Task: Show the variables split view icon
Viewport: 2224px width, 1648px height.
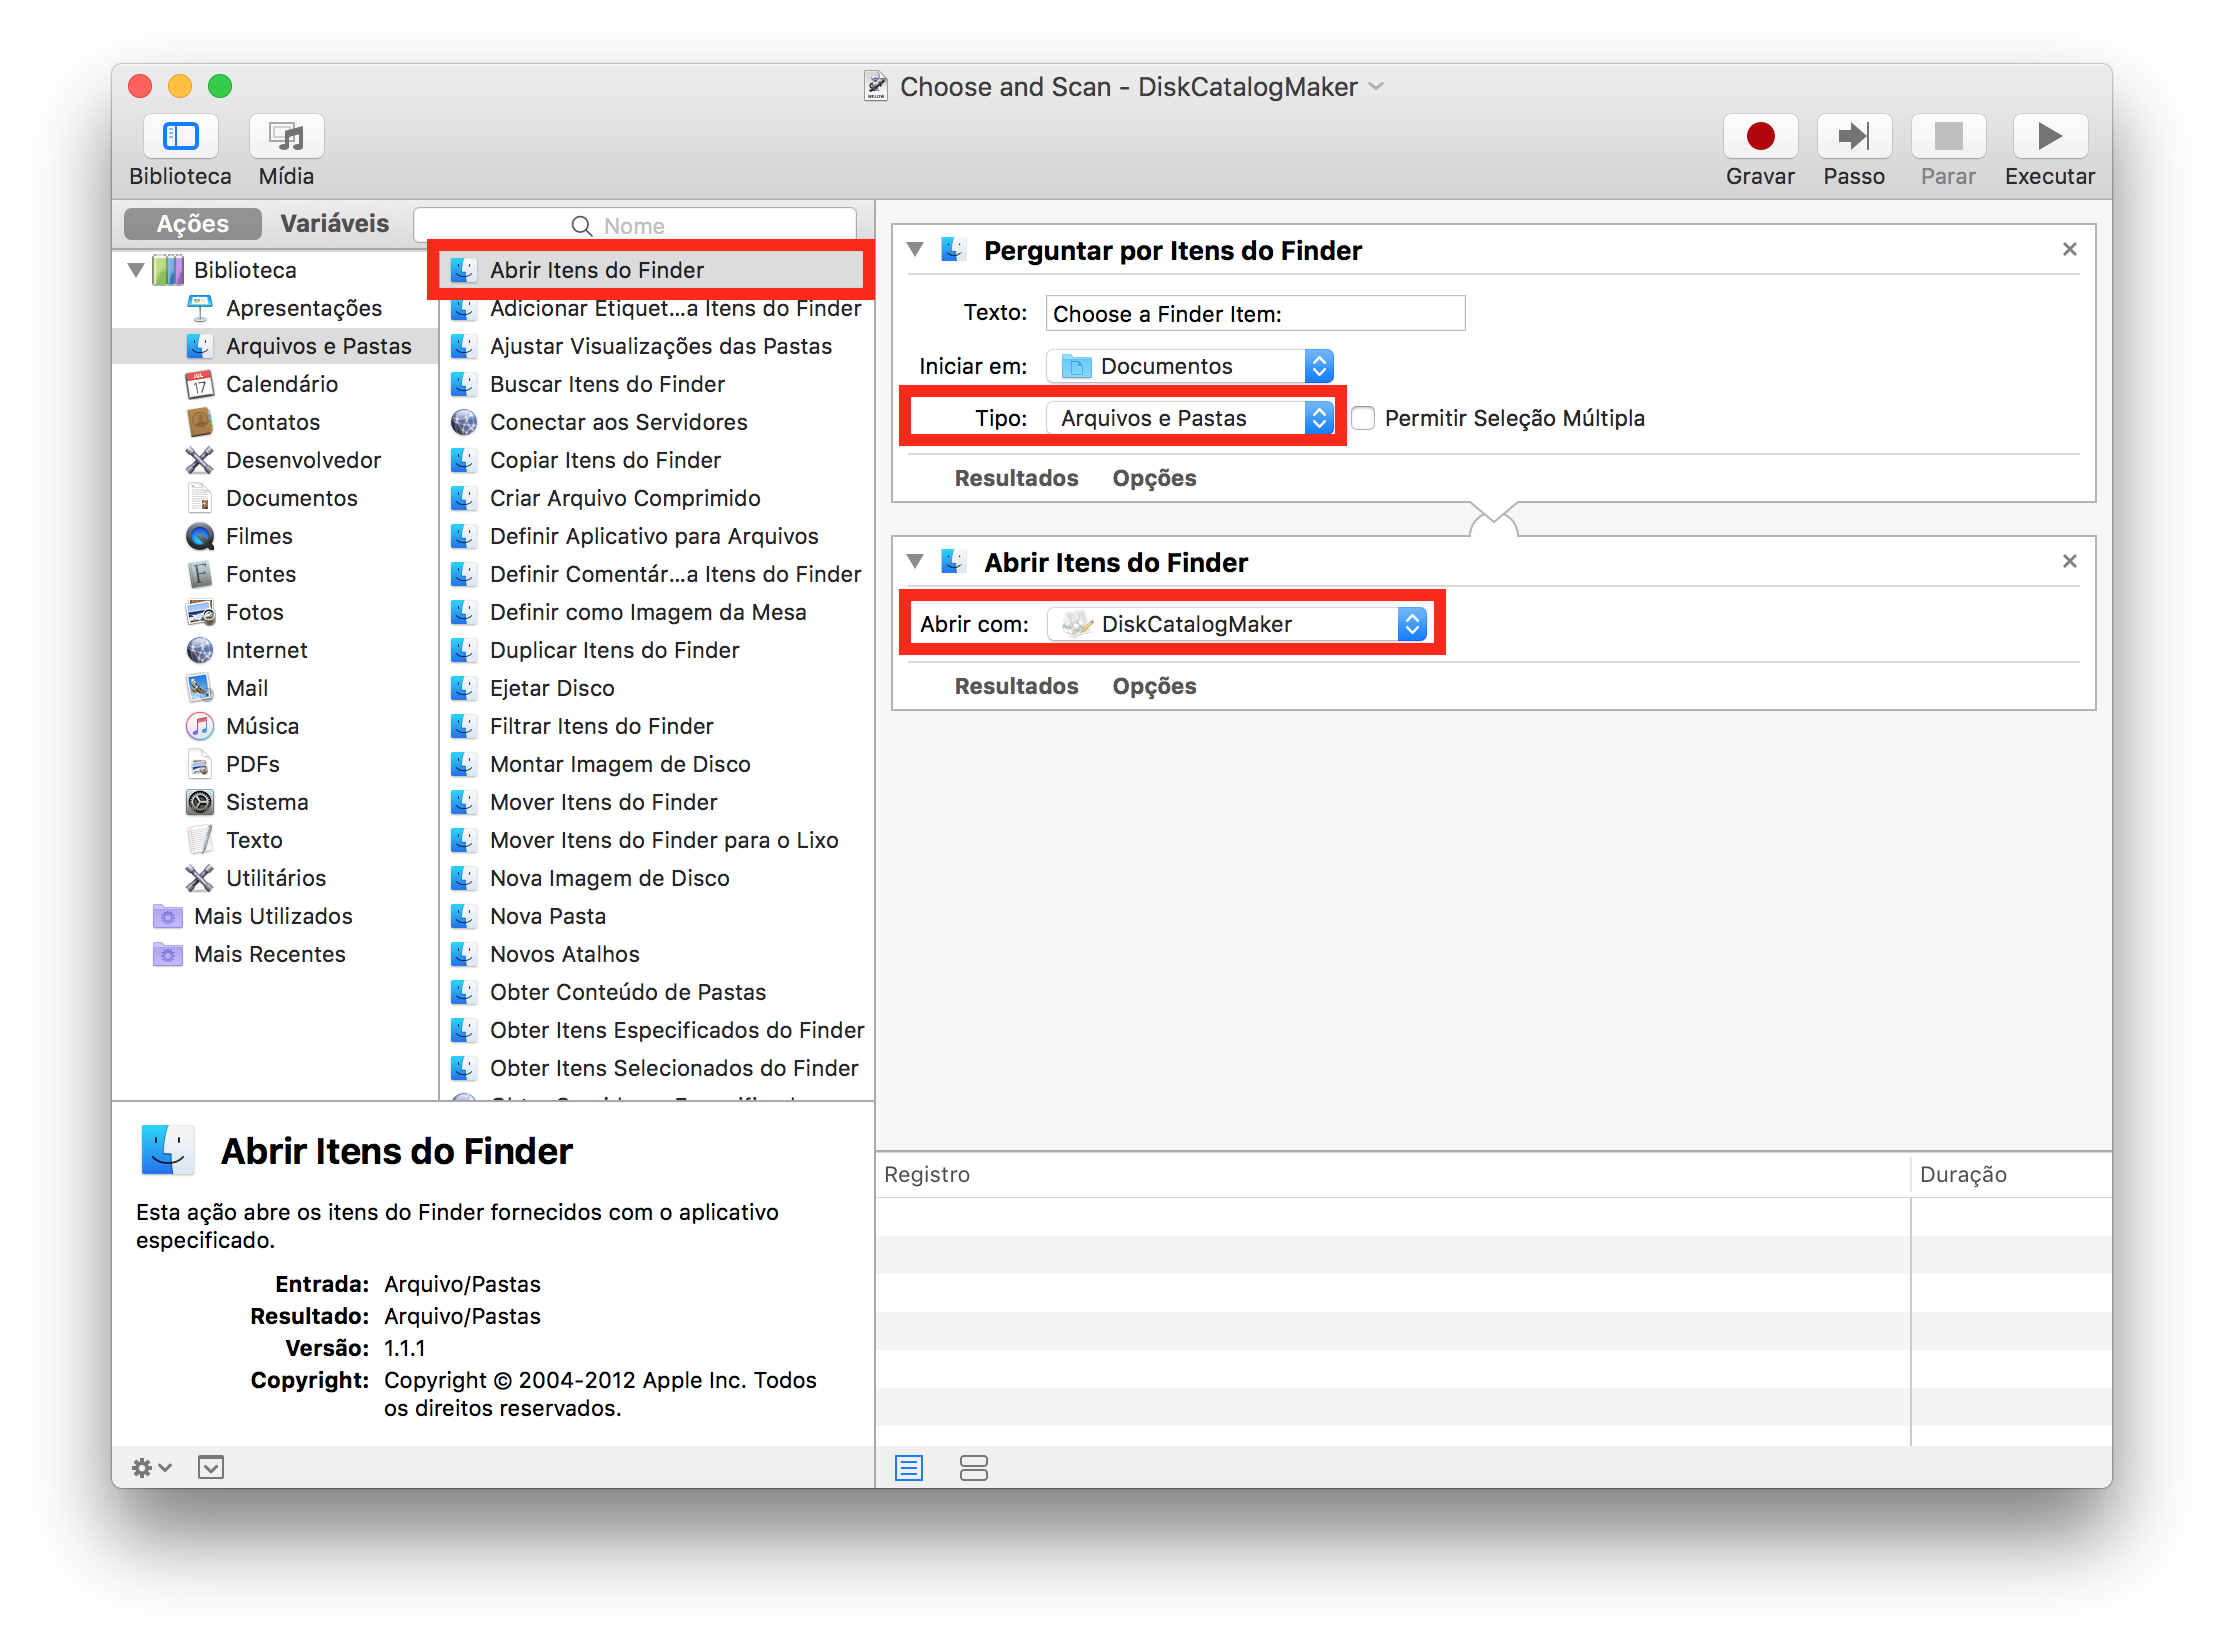Action: tap(973, 1467)
